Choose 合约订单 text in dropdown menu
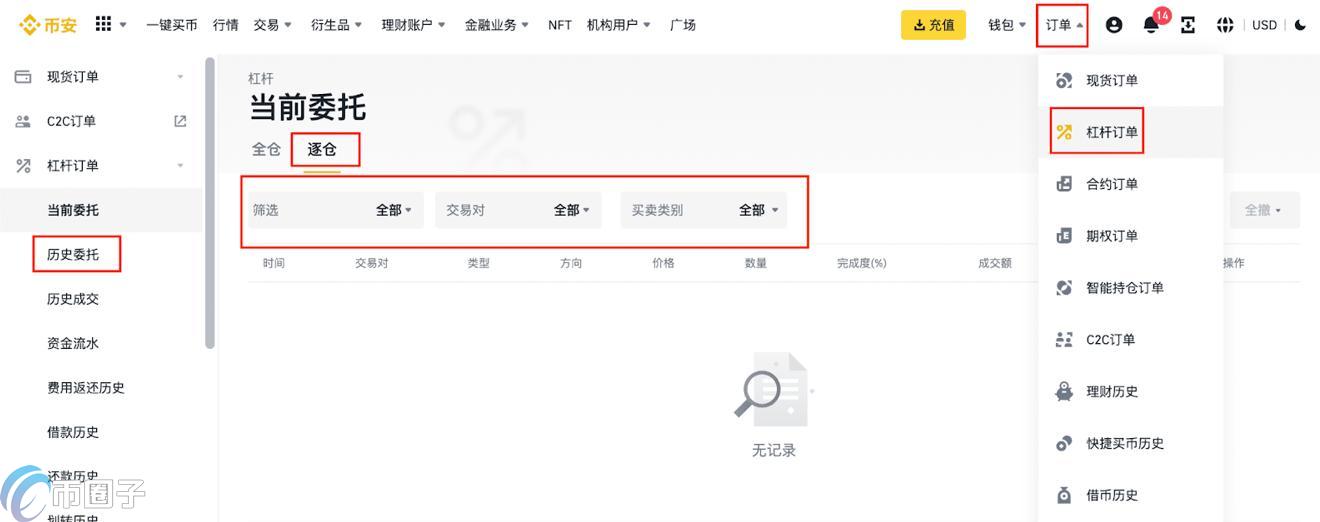 (x=1112, y=184)
